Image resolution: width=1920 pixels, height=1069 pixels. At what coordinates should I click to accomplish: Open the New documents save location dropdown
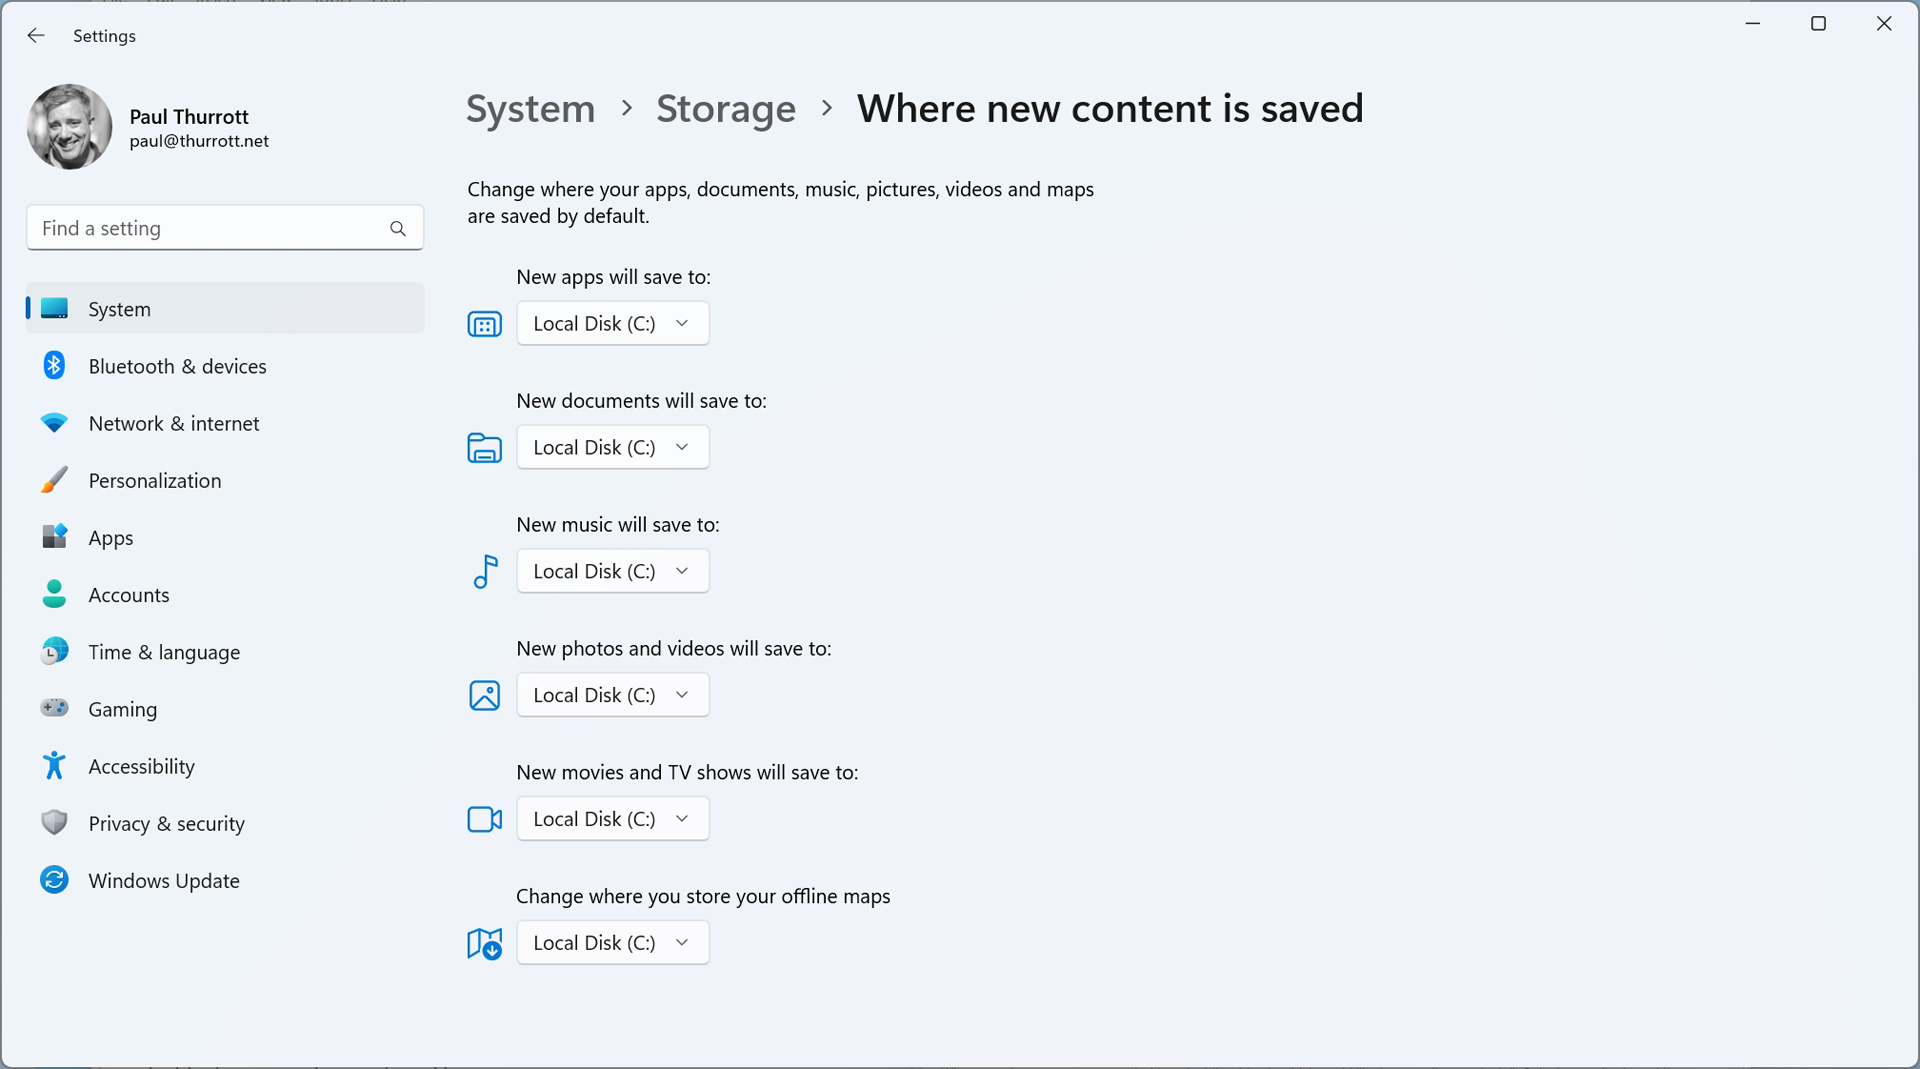tap(612, 448)
